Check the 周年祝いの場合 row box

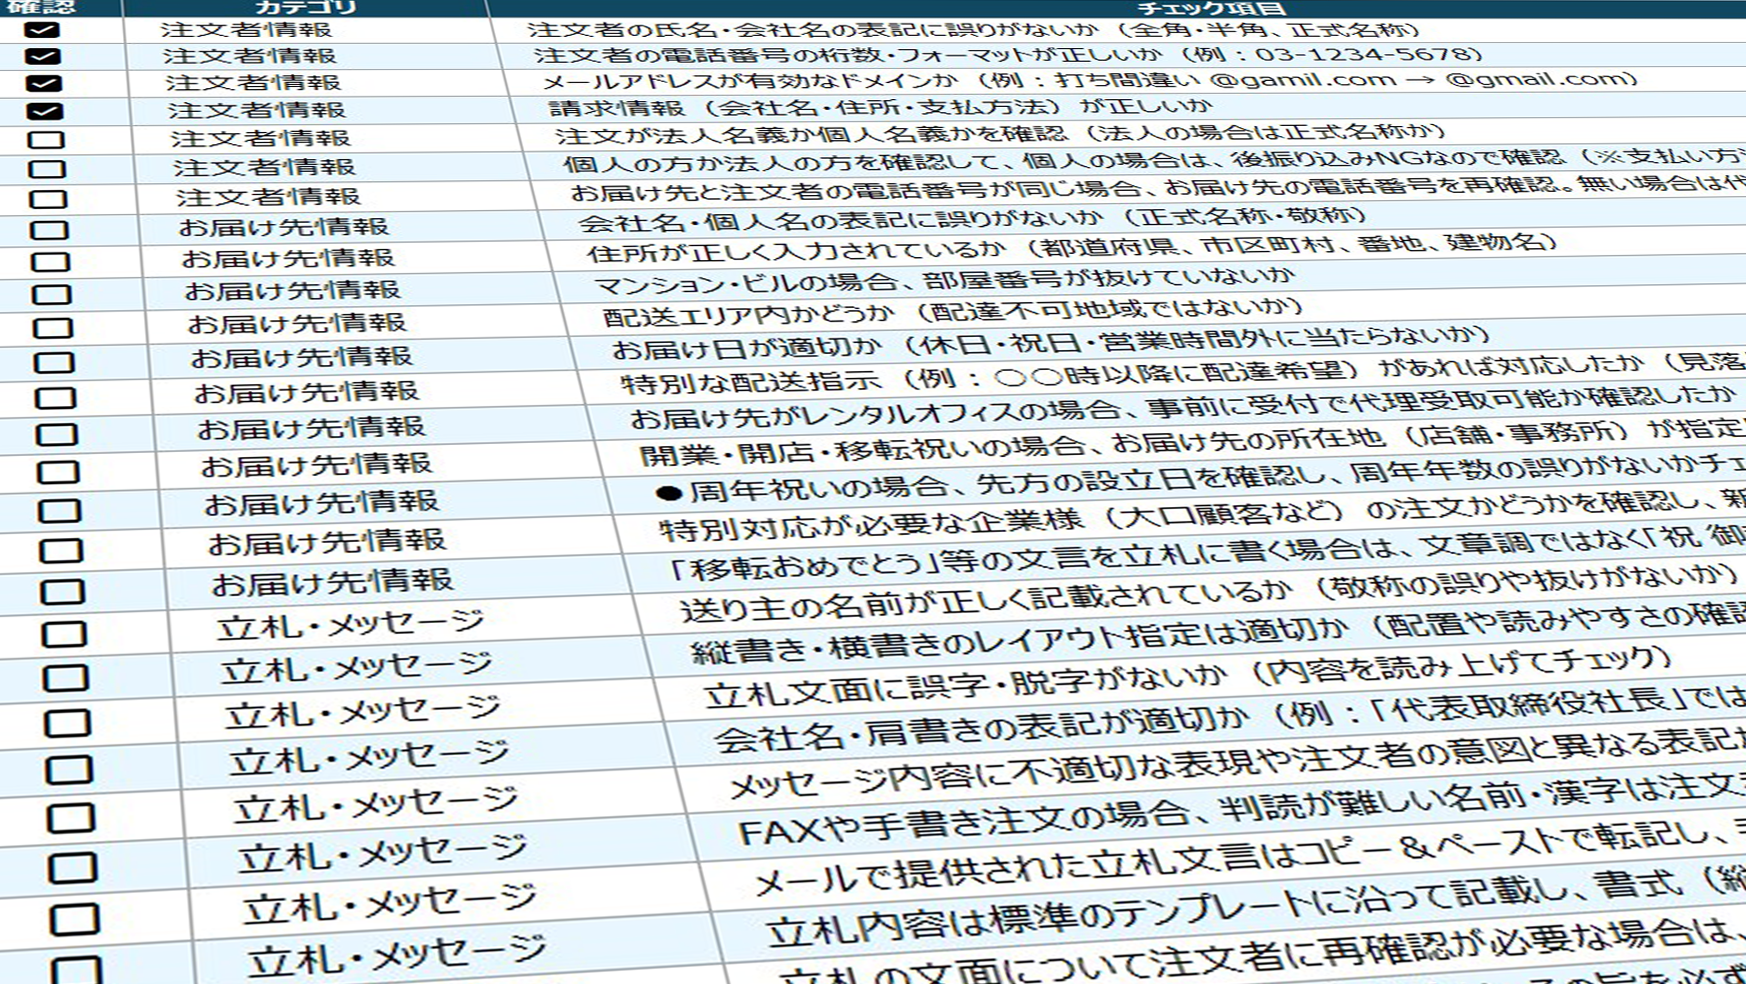point(59,511)
